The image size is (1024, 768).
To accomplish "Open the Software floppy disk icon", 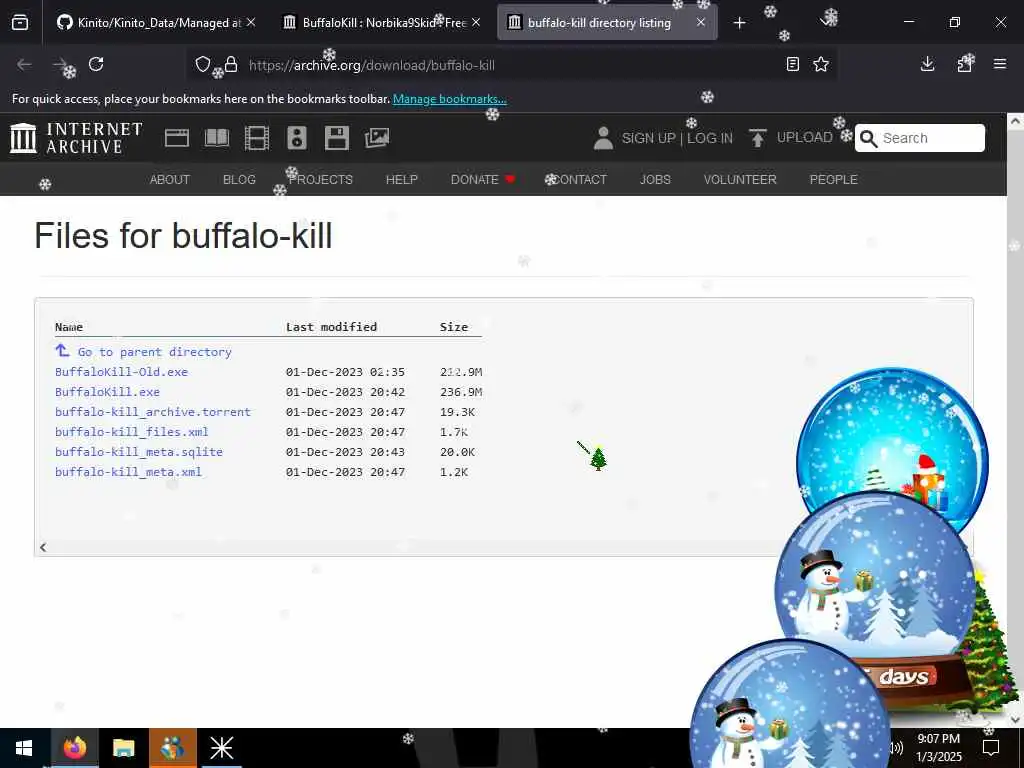I will (x=337, y=138).
